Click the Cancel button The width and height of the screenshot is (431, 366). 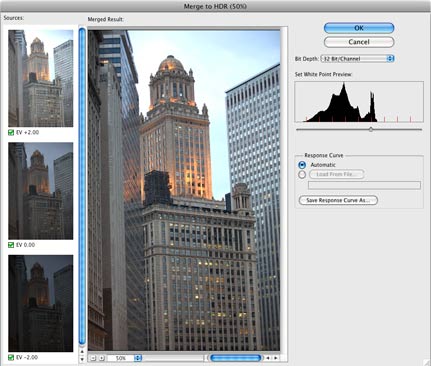(359, 42)
